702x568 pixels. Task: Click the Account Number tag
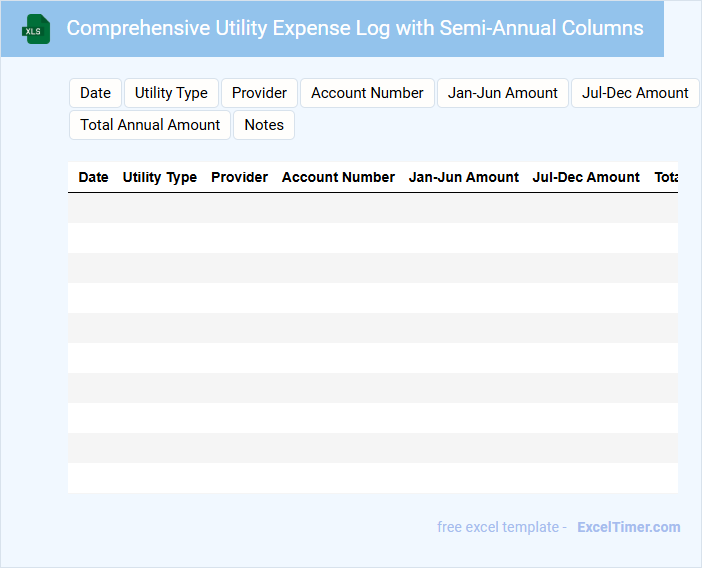pyautogui.click(x=367, y=93)
